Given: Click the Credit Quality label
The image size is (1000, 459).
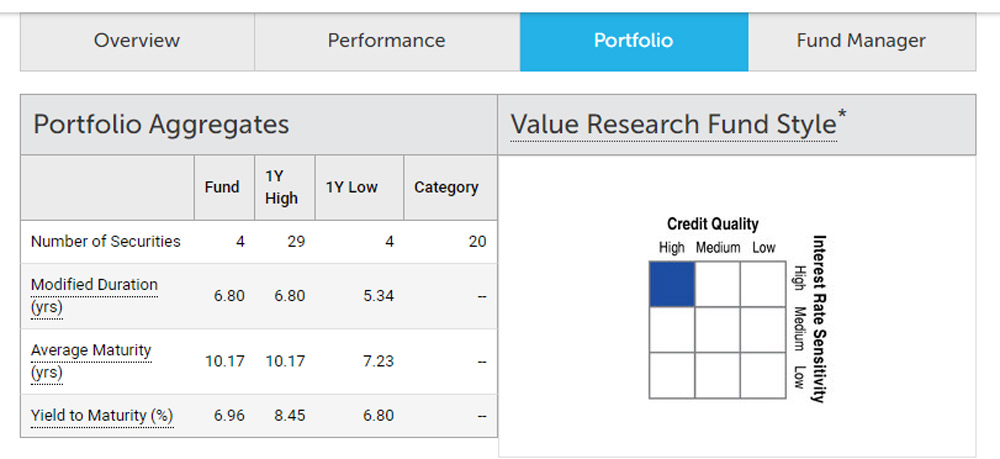Looking at the screenshot, I should pyautogui.click(x=712, y=224).
